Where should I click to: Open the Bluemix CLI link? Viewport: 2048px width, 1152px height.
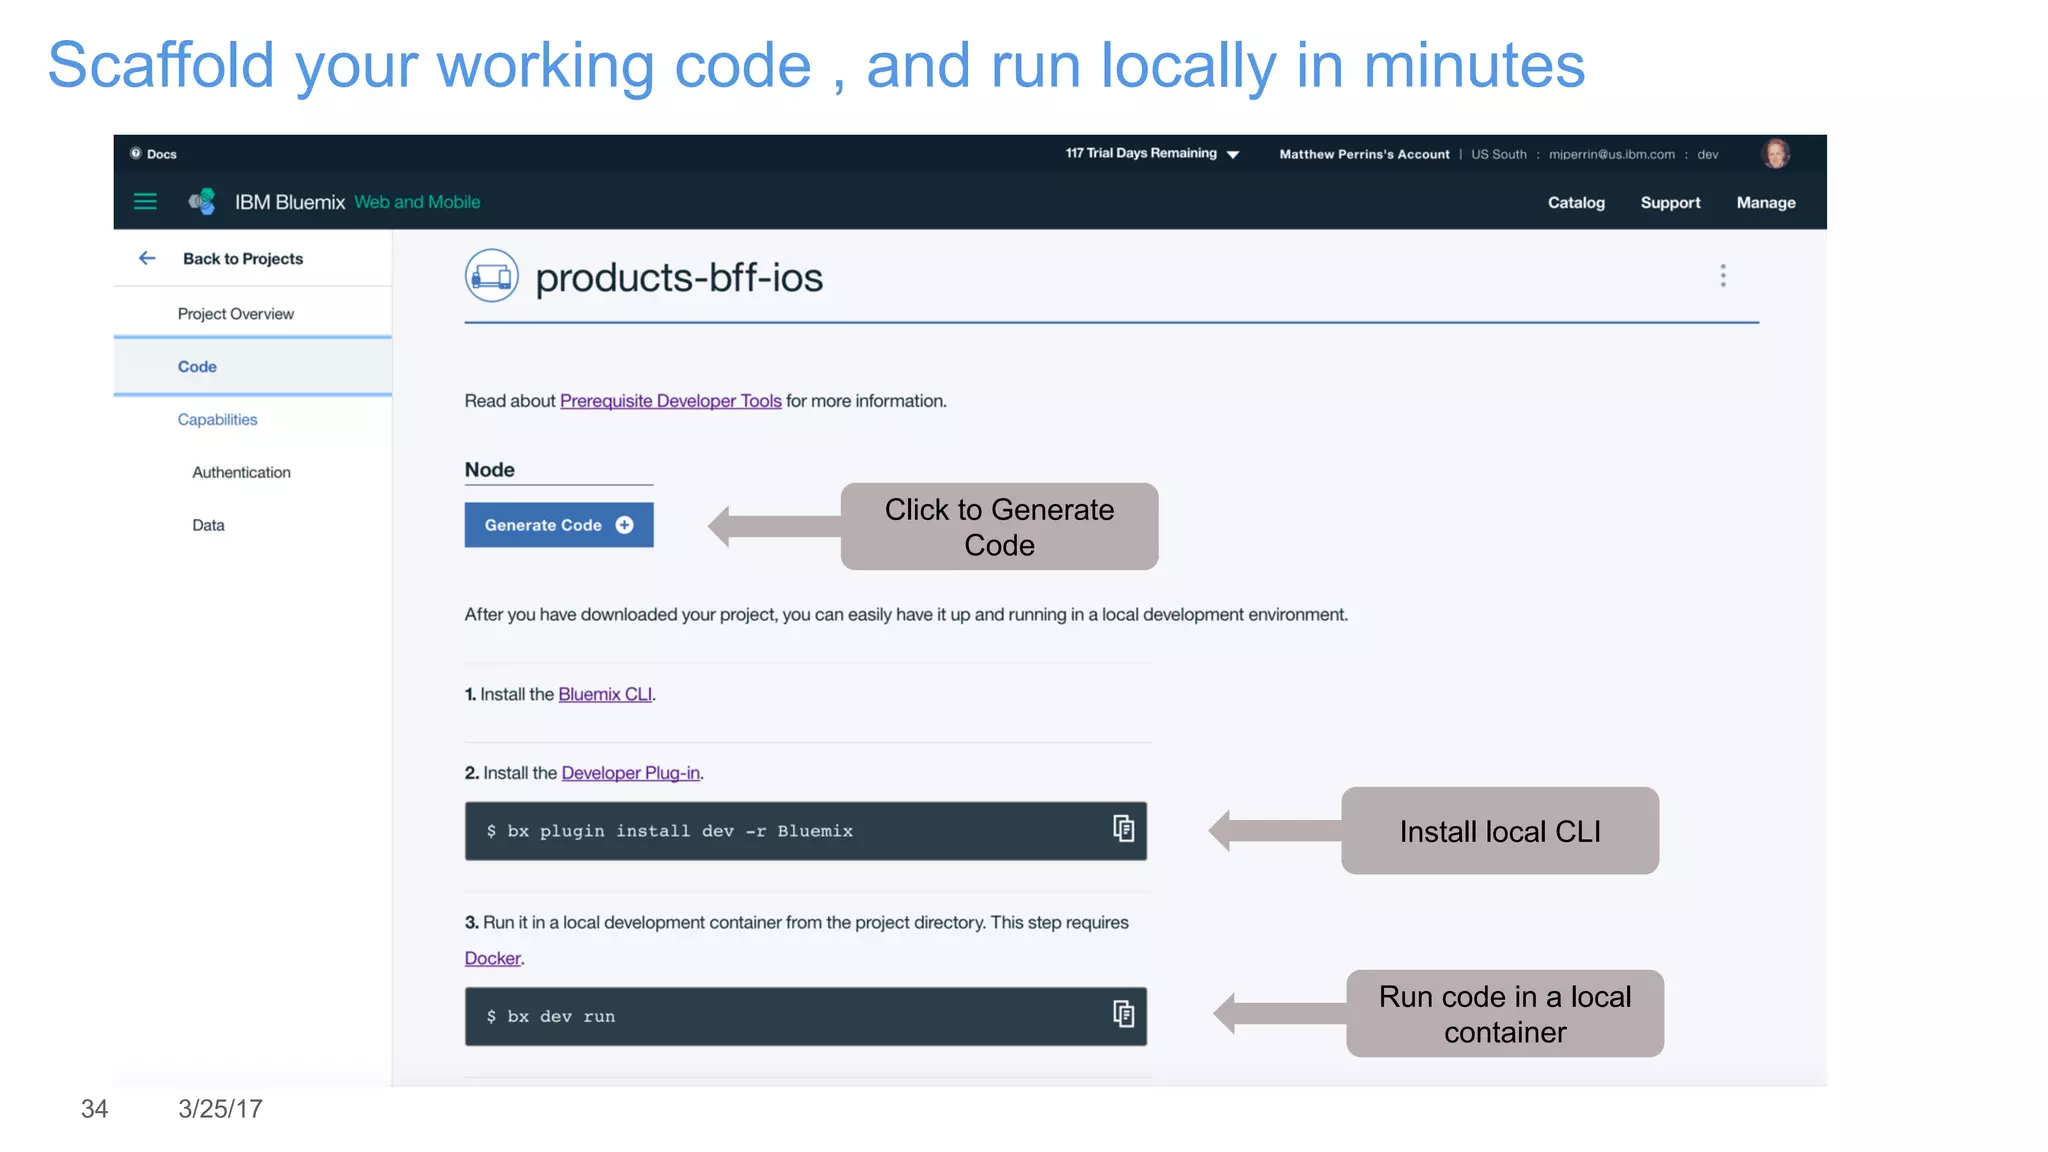pos(604,694)
